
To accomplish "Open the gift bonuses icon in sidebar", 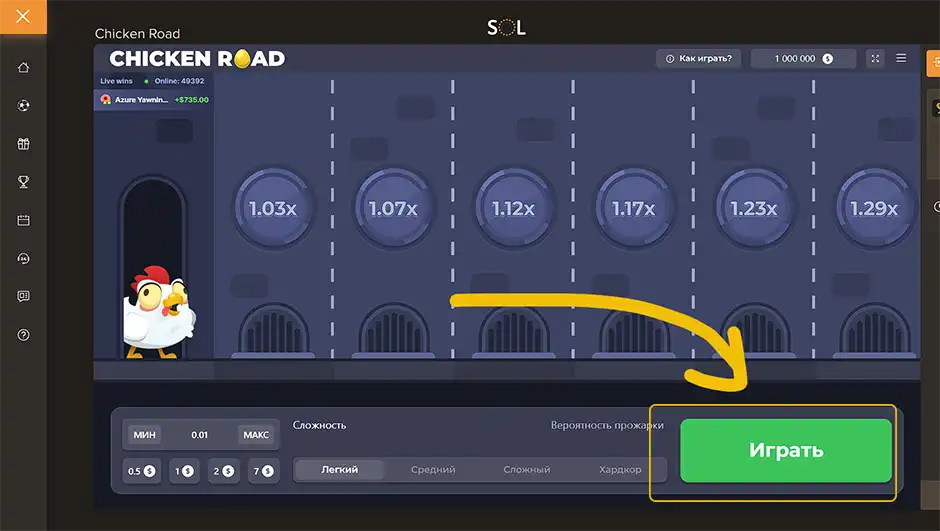I will [23, 144].
